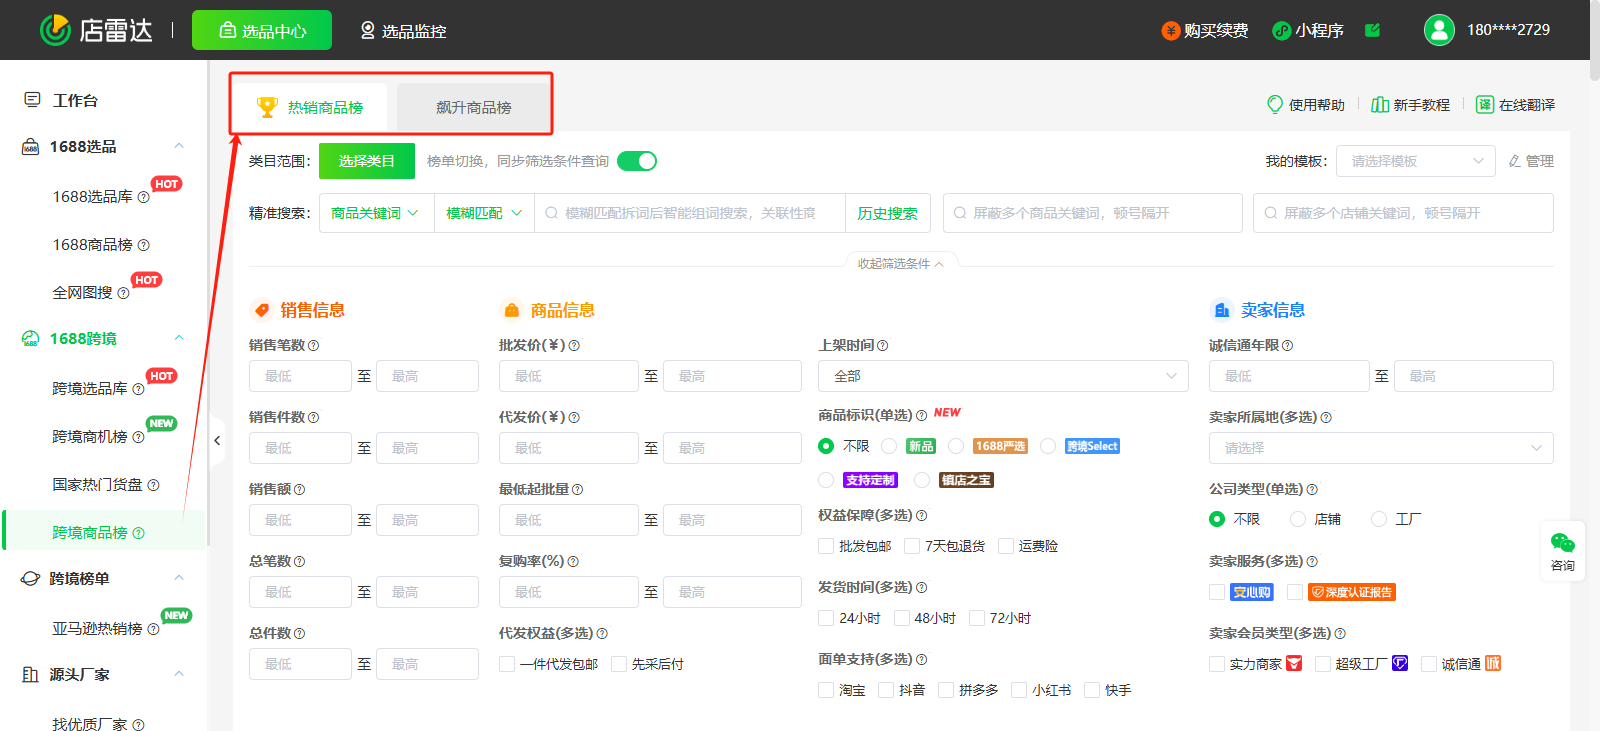Open 找优质厂家 in the sidebar
Screen dimensions: 1600x731
[x=90, y=725]
